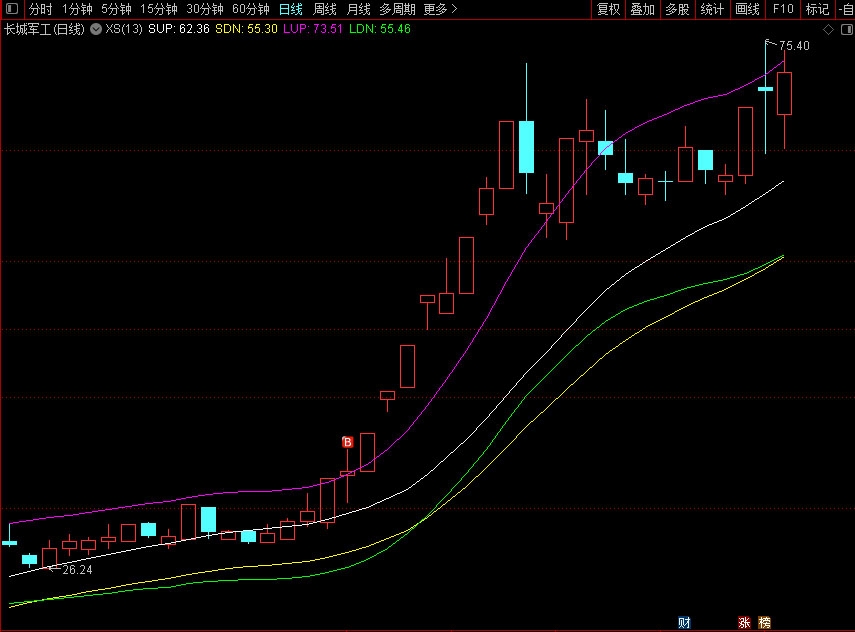Open the 多股 multi-stock view
Image resolution: width=855 pixels, height=632 pixels.
(678, 9)
